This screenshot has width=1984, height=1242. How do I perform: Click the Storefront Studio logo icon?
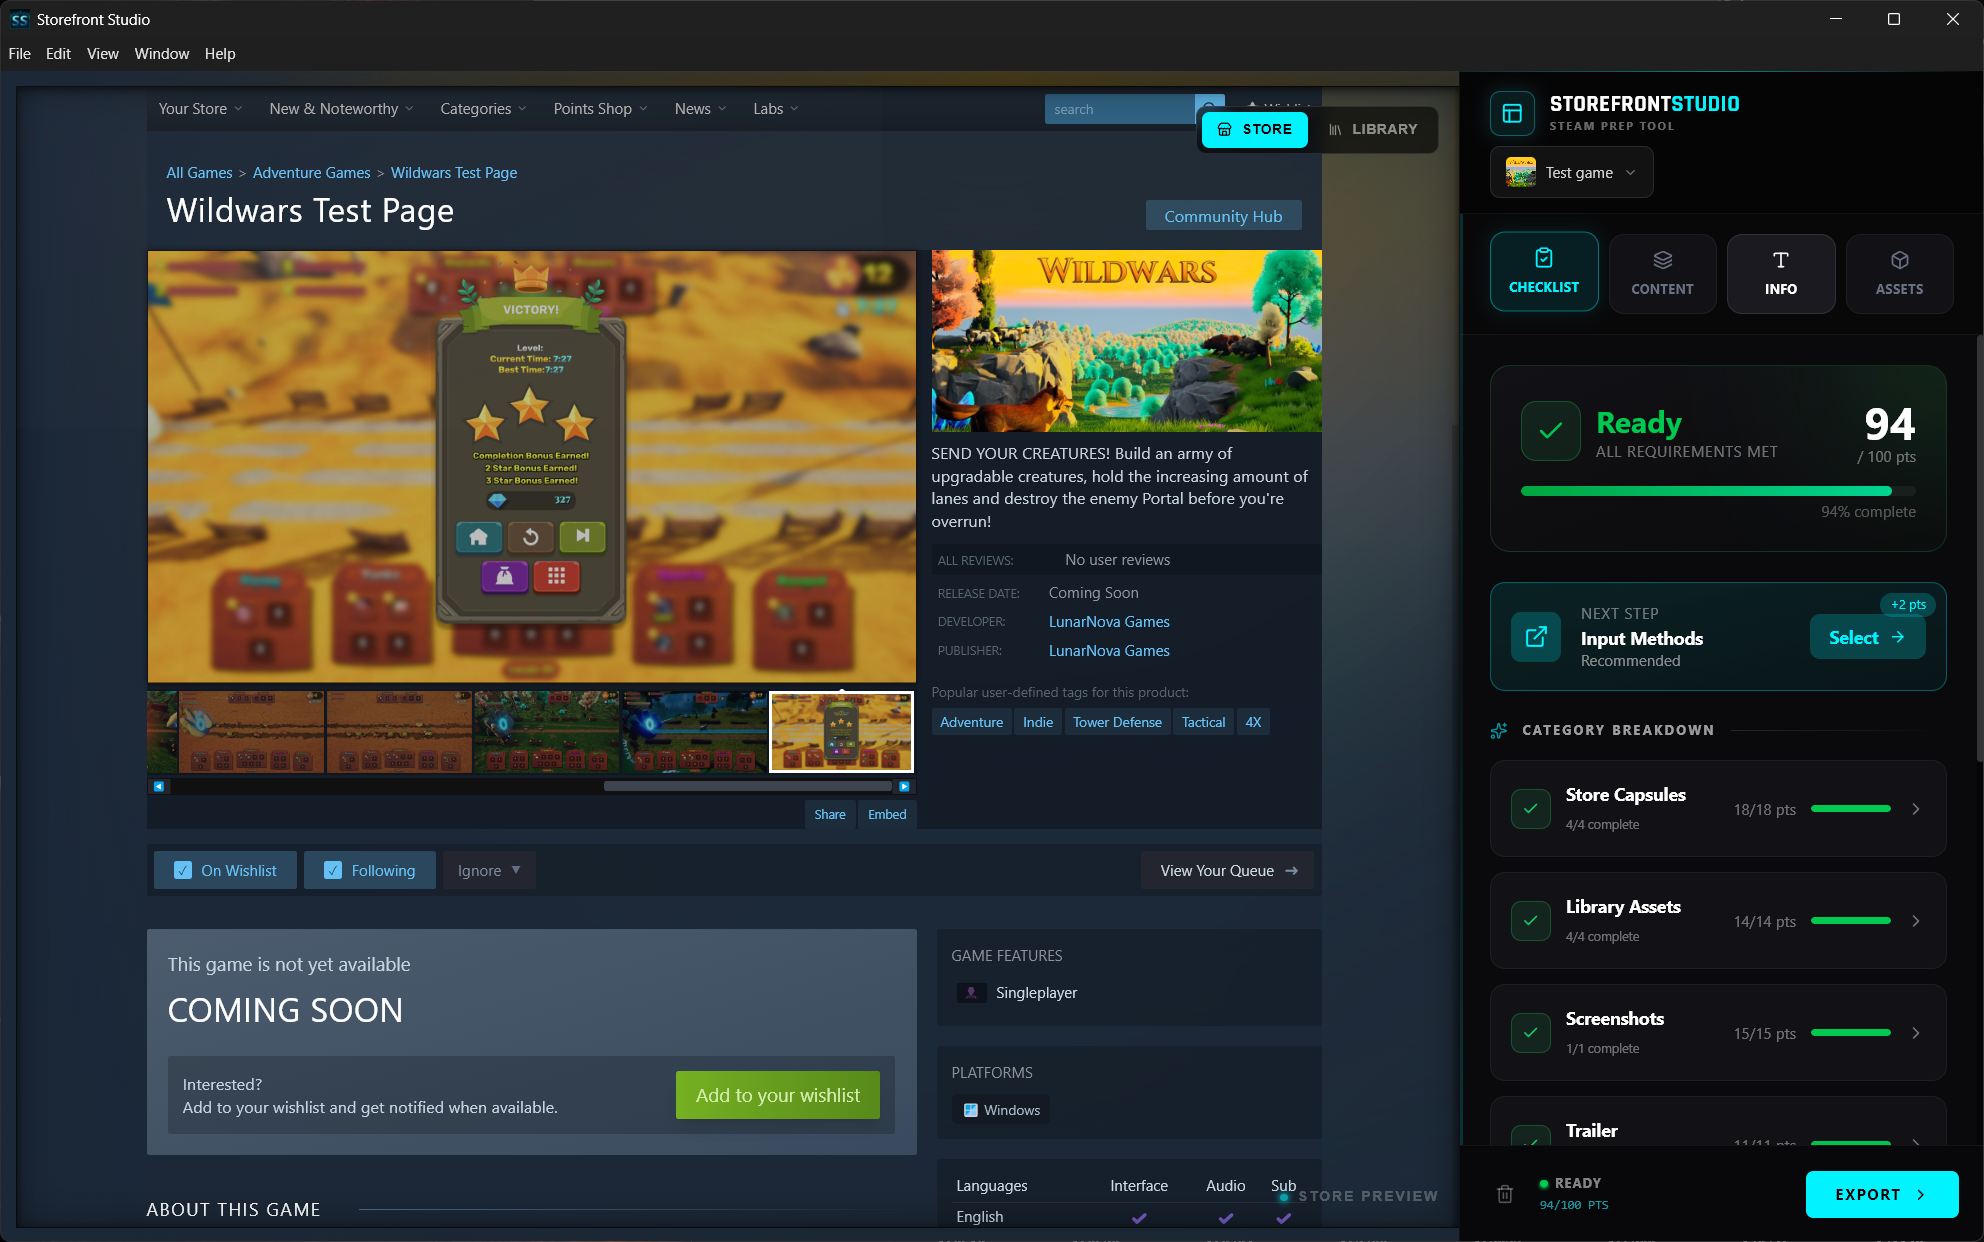(x=1512, y=113)
